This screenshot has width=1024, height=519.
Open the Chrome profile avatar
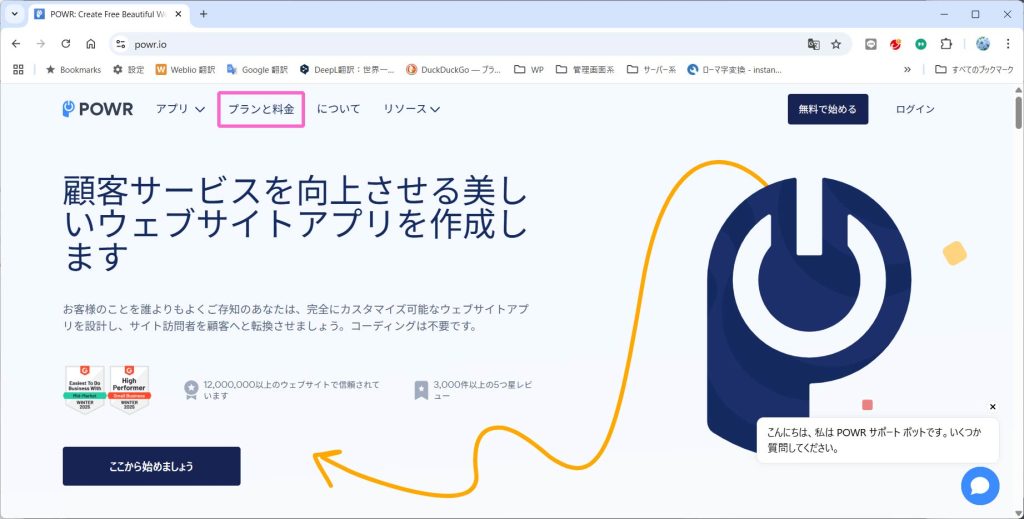pyautogui.click(x=983, y=44)
